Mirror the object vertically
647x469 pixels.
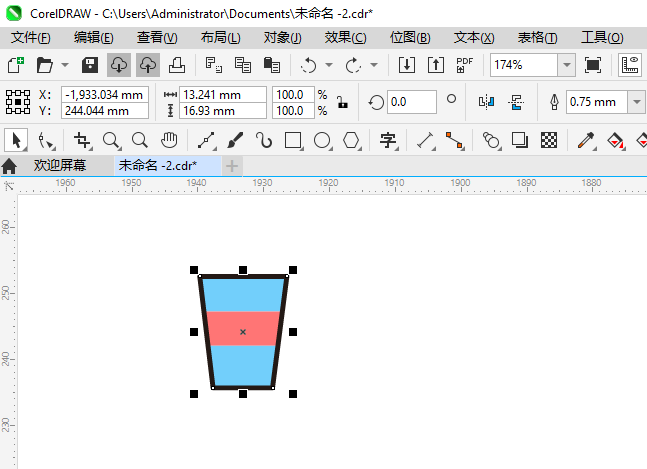tap(516, 101)
